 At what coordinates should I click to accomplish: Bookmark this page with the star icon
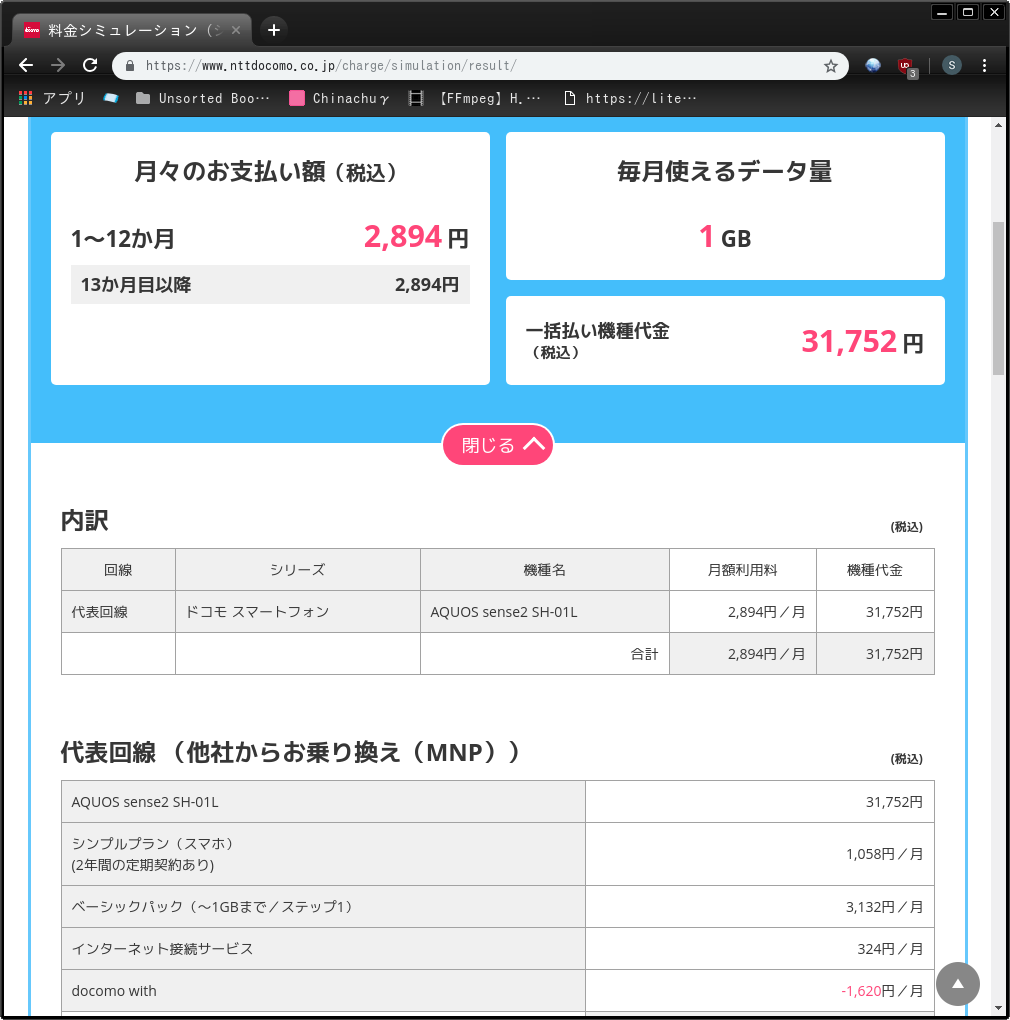coord(831,66)
